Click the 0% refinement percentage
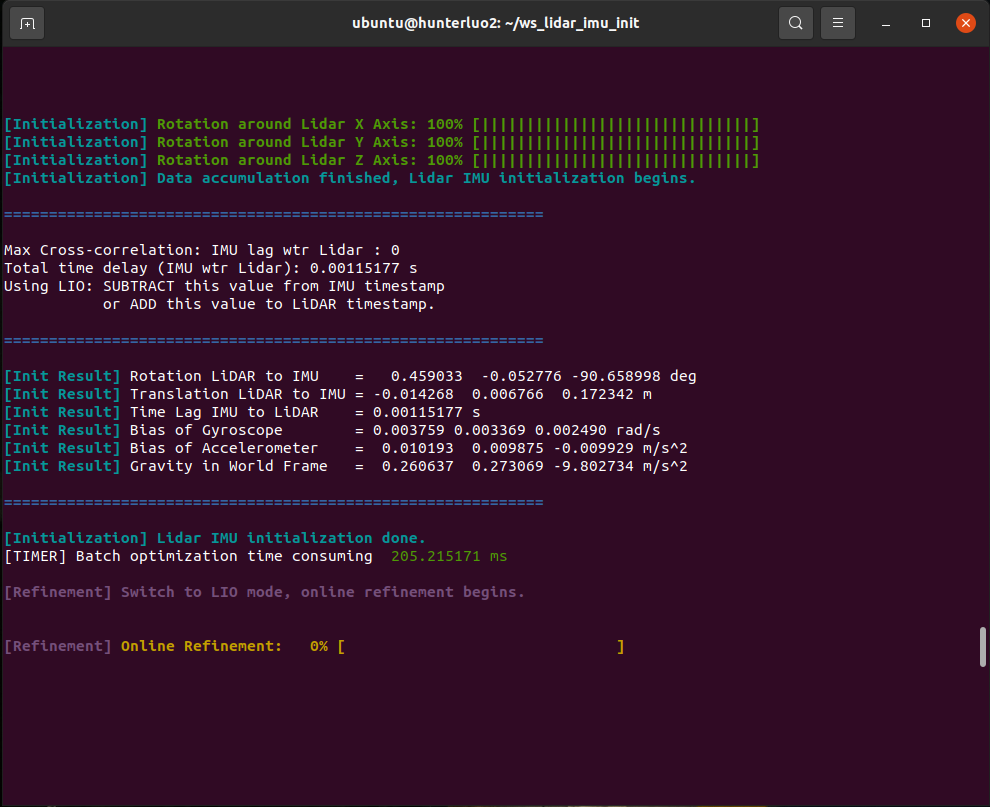This screenshot has height=807, width=990. pos(319,647)
